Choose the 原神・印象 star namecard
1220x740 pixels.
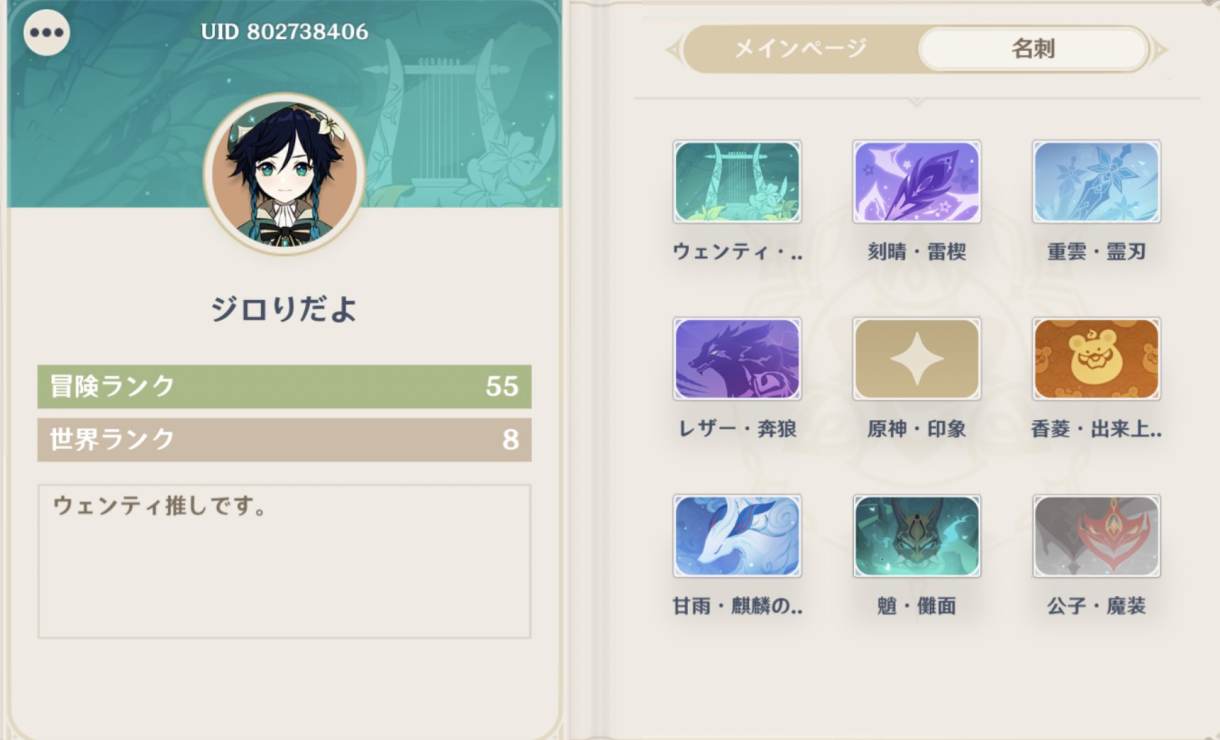[917, 359]
